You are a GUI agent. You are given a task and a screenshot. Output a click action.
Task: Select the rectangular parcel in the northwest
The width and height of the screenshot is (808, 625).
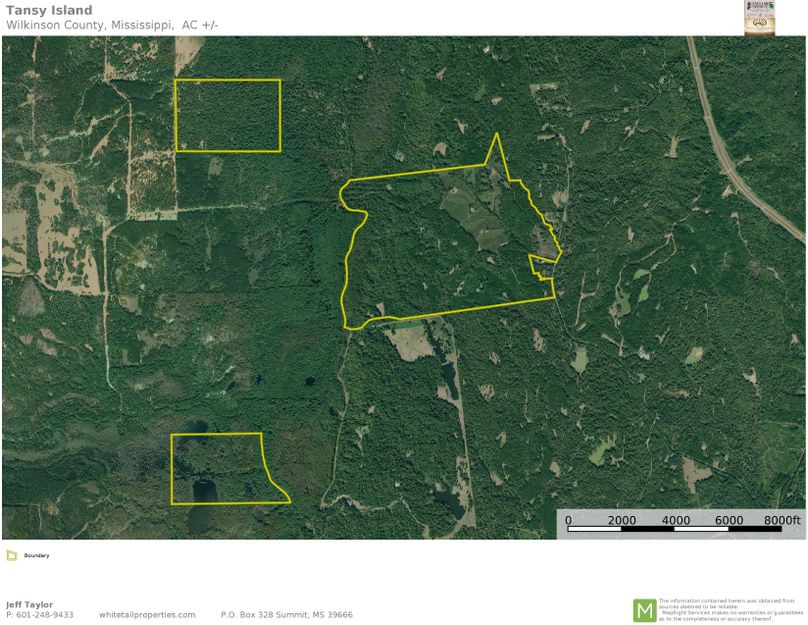[227, 116]
